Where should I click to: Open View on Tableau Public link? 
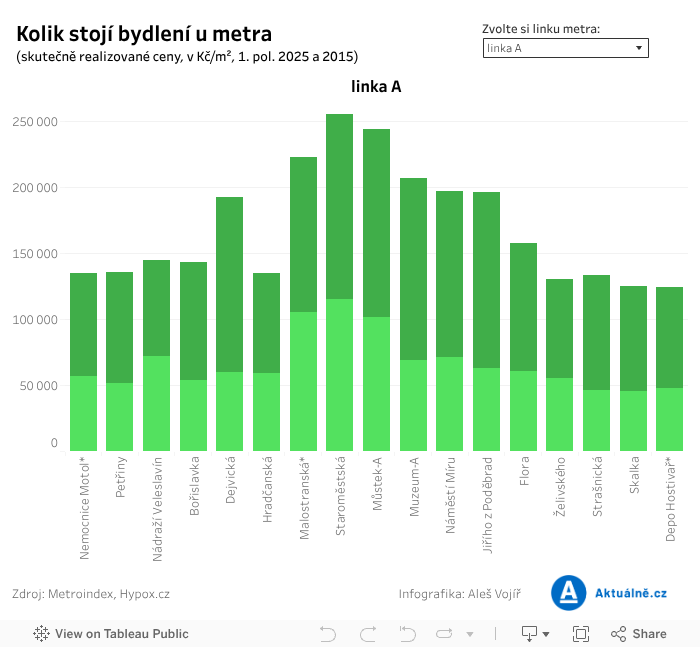(111, 634)
